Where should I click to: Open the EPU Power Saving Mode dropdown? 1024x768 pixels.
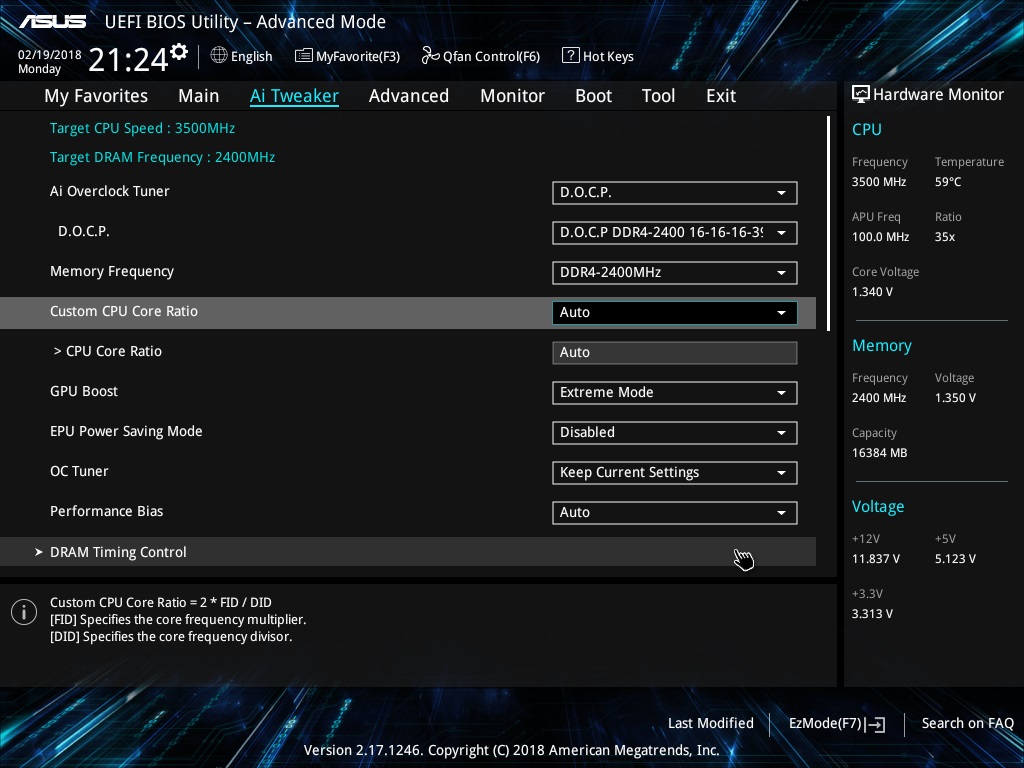click(675, 432)
